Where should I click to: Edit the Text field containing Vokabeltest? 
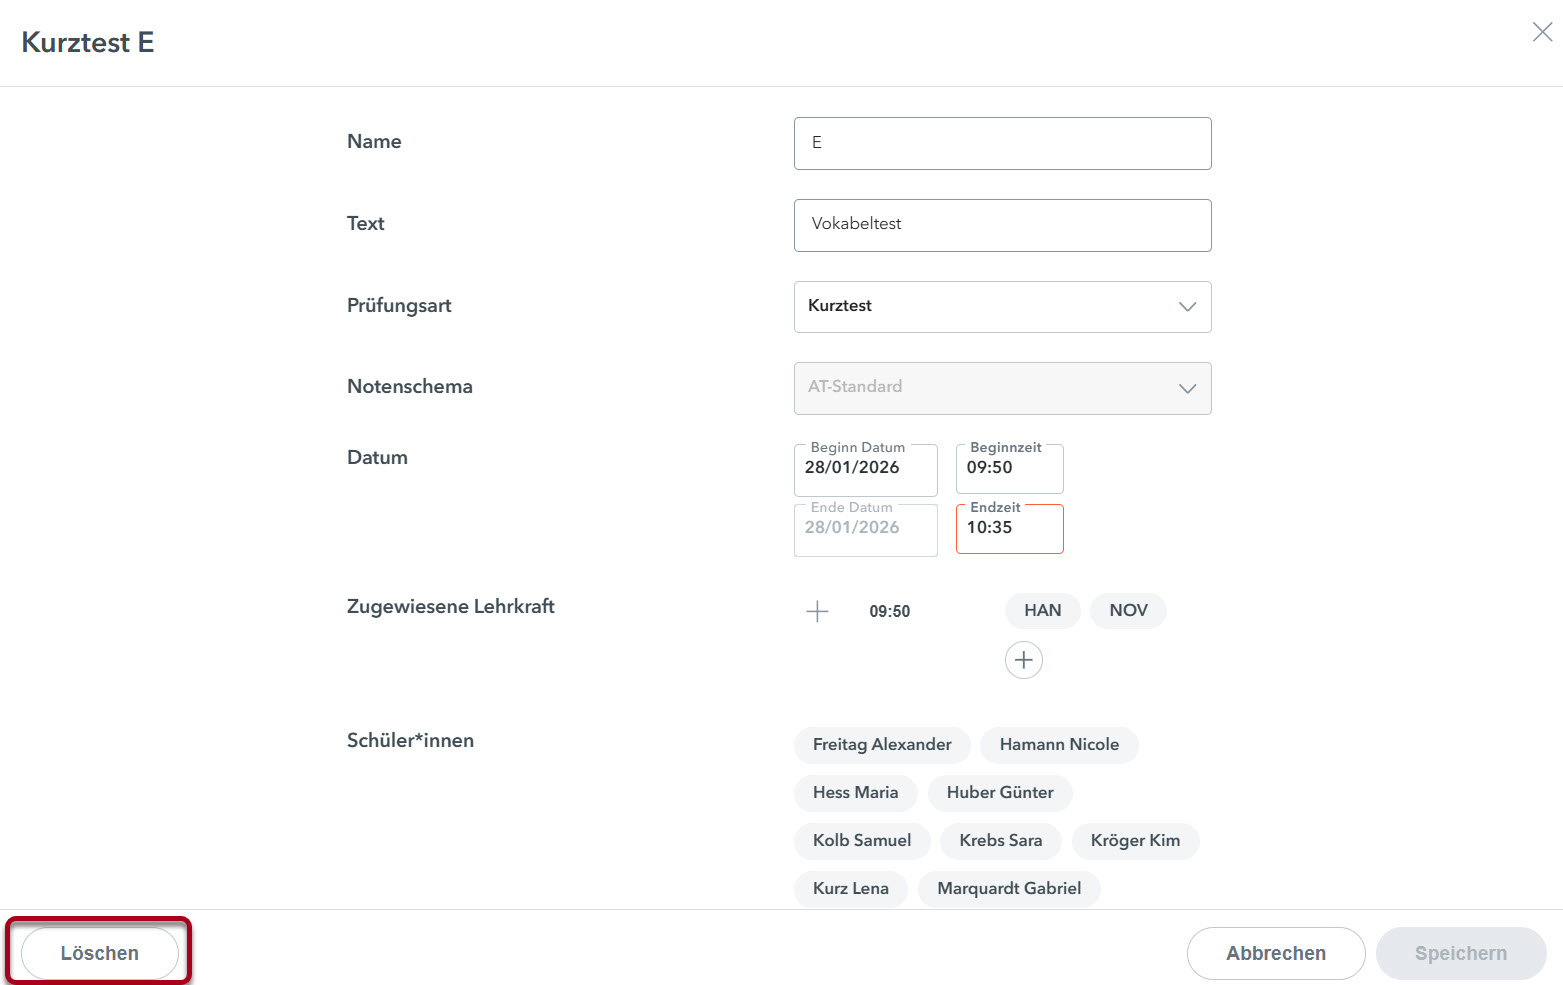[x=1002, y=225]
